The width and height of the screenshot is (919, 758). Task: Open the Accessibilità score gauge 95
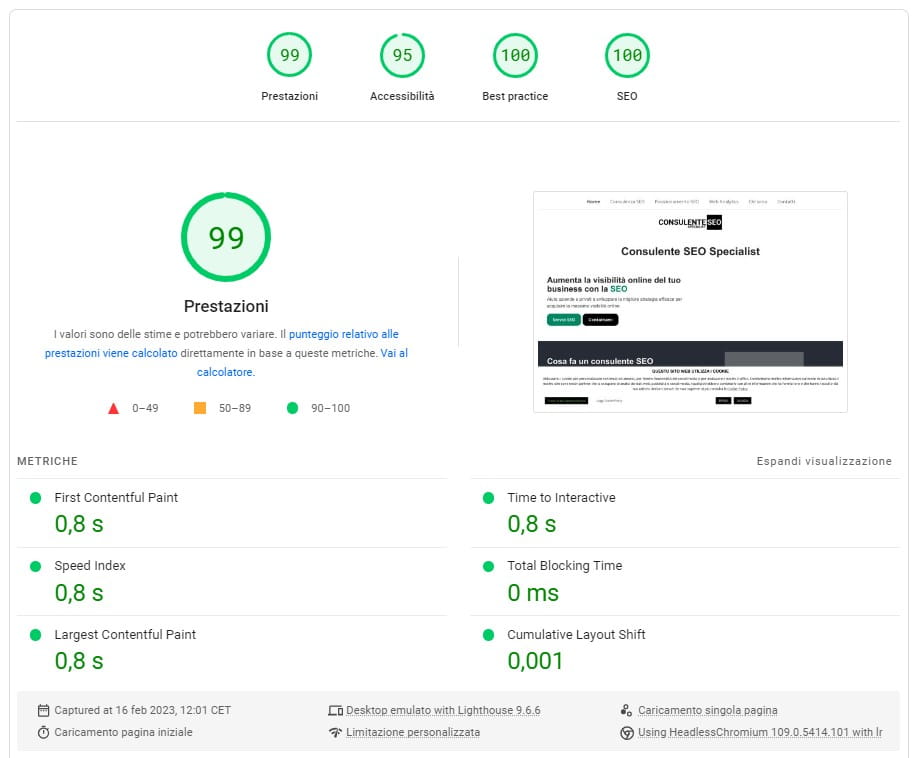402,55
